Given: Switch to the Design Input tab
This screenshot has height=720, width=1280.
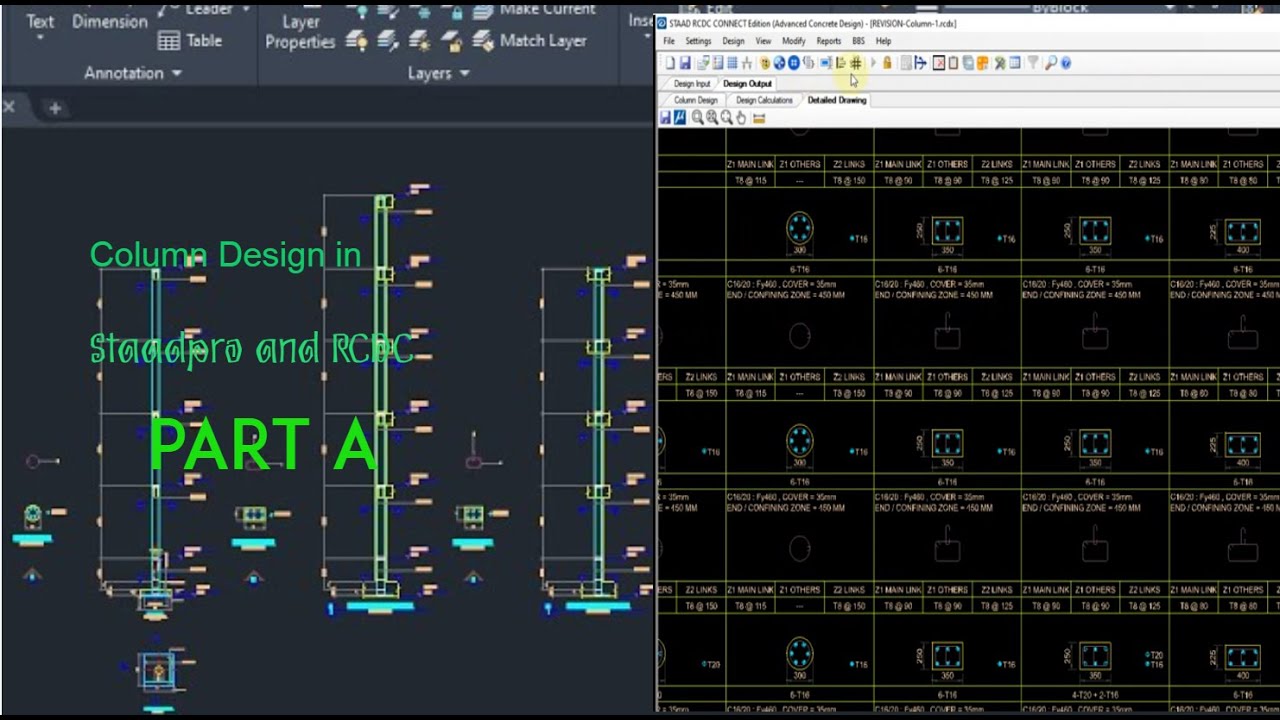Looking at the screenshot, I should [692, 84].
